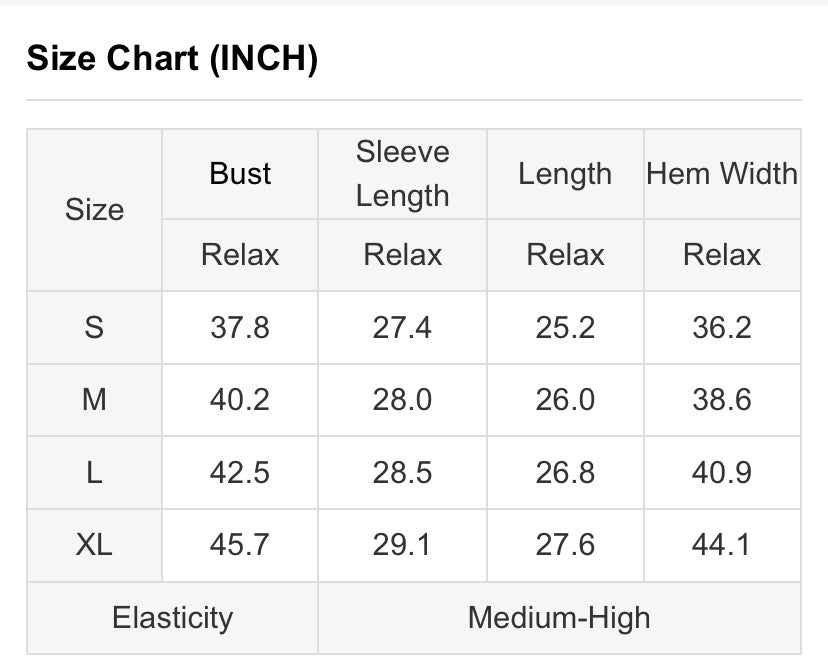Click the hem width value 44.1
This screenshot has width=828, height=664.
722,545
